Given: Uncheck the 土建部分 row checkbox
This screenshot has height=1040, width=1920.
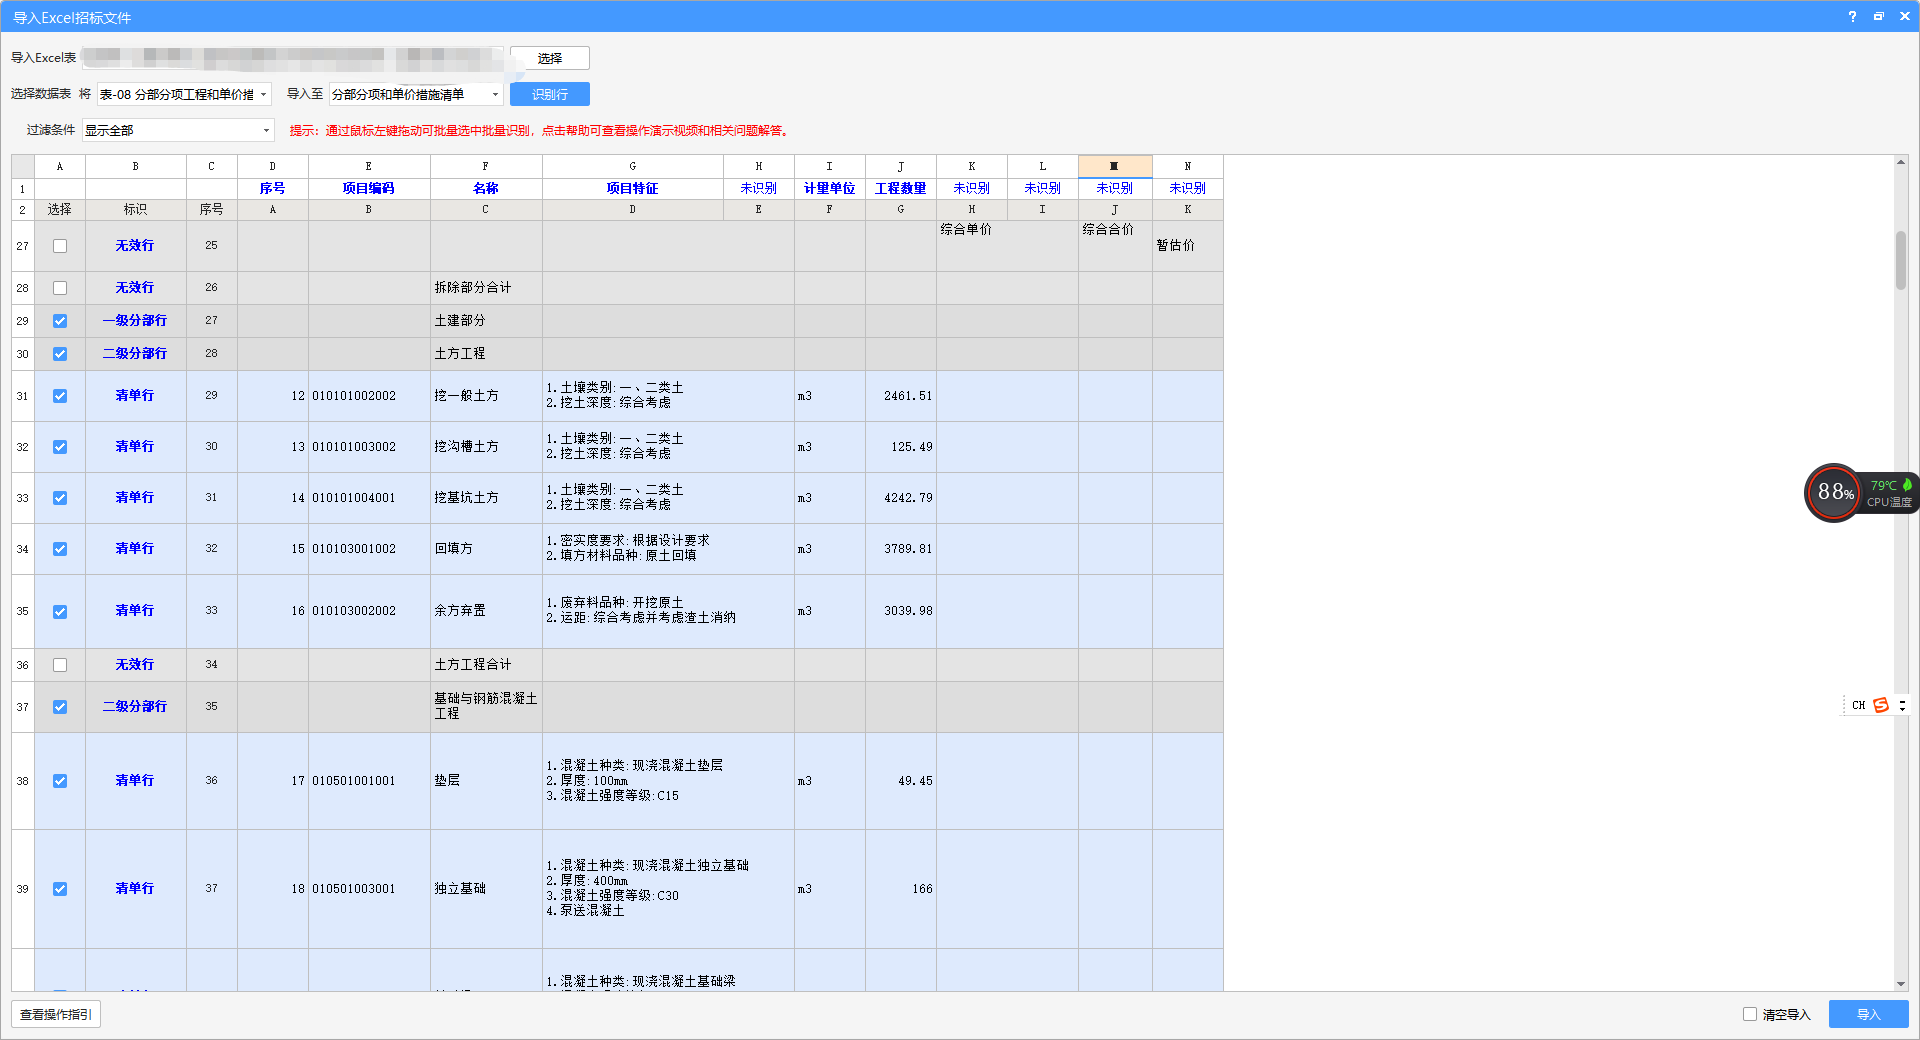Looking at the screenshot, I should pyautogui.click(x=60, y=321).
